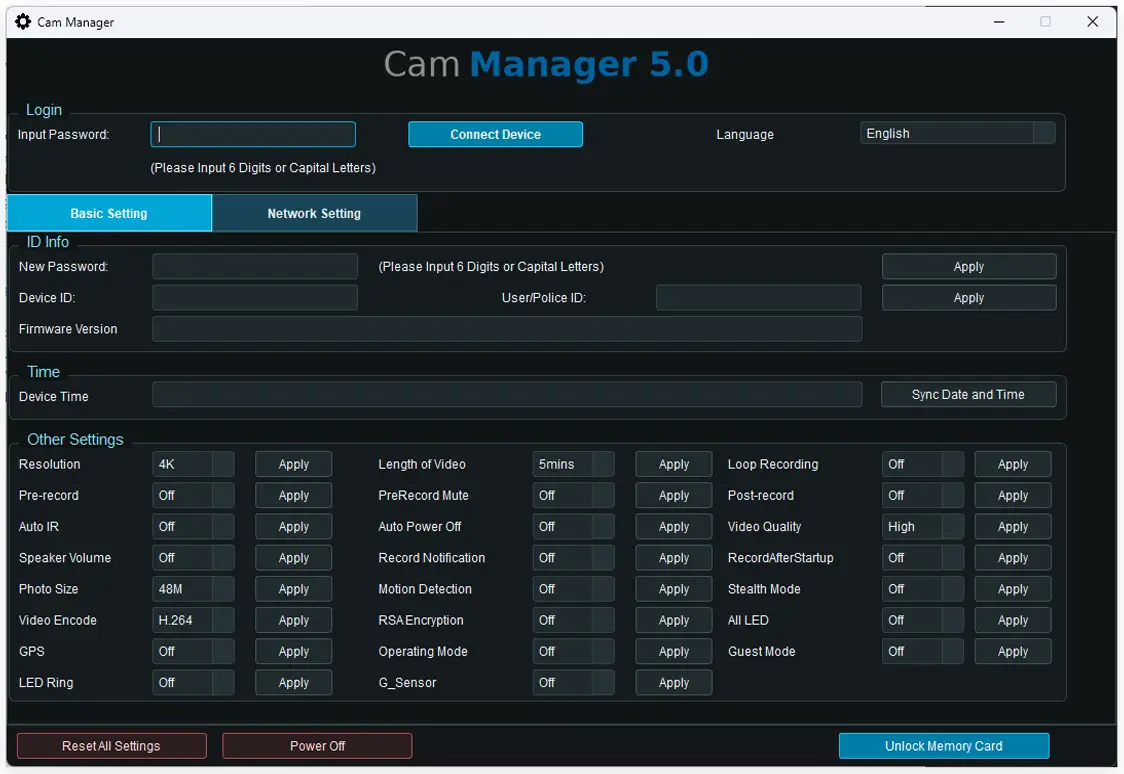Click the Power Off button
Screen dimensions: 1124x774
pyautogui.click(x=318, y=745)
